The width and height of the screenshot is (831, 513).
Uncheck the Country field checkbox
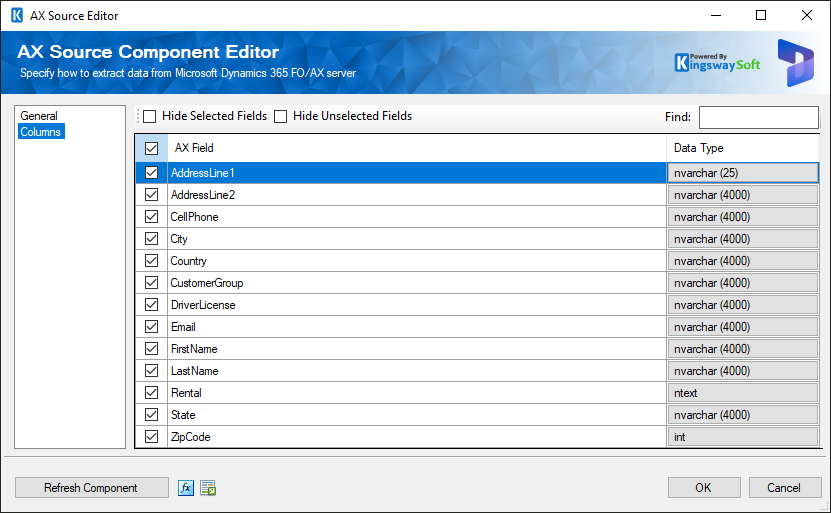(x=152, y=261)
